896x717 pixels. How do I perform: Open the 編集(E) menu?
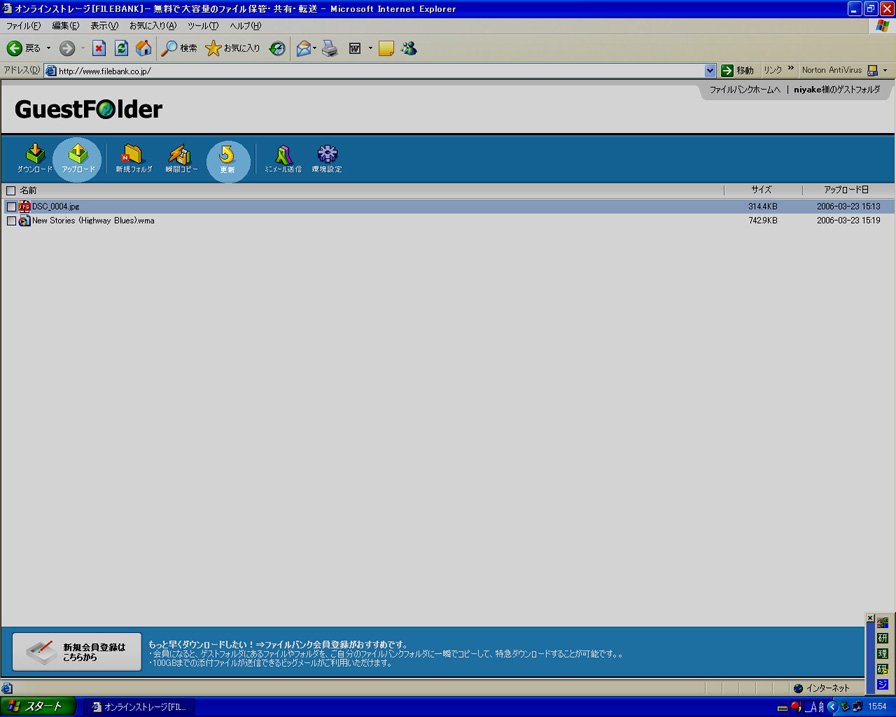(x=65, y=26)
